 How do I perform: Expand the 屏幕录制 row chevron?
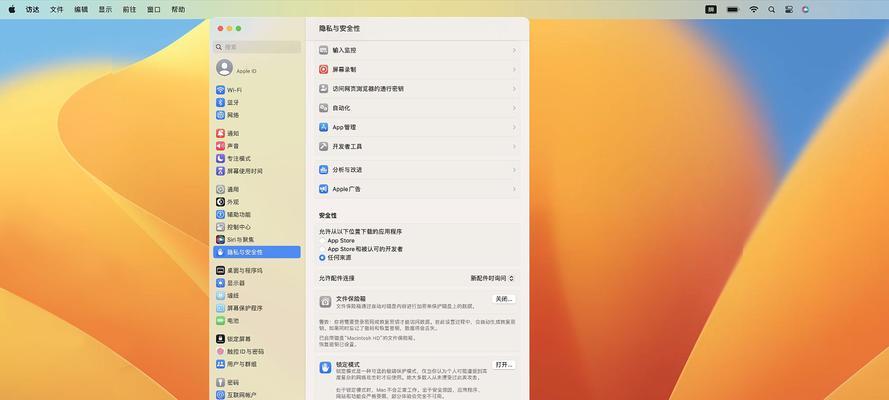pyautogui.click(x=514, y=69)
